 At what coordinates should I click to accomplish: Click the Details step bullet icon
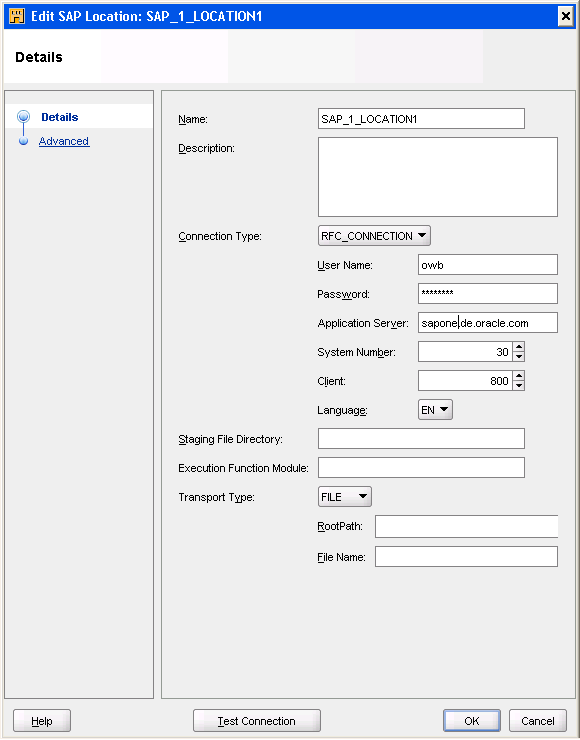(x=23, y=117)
